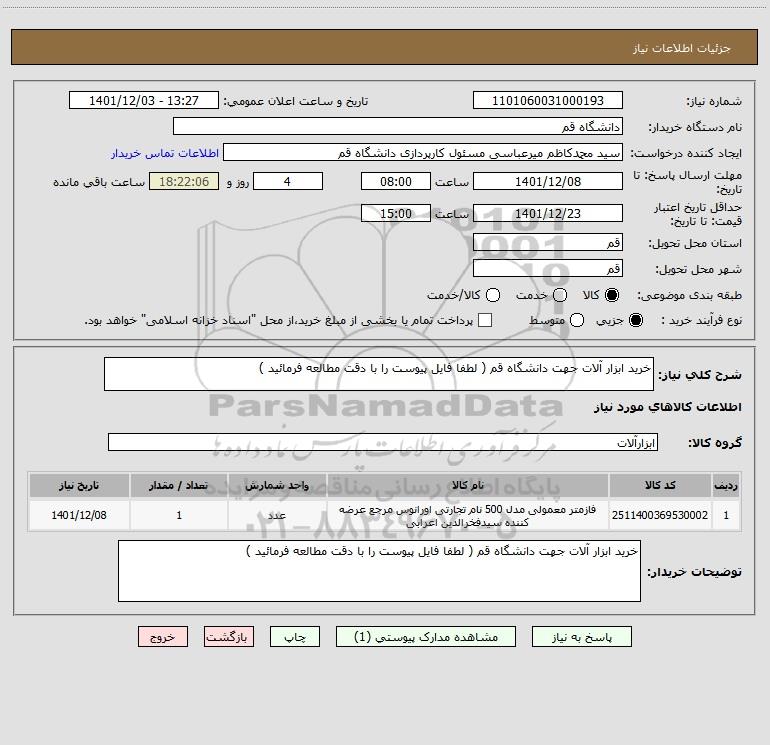Click the announcement date field 1401/12/03 - 13:27

(144, 101)
